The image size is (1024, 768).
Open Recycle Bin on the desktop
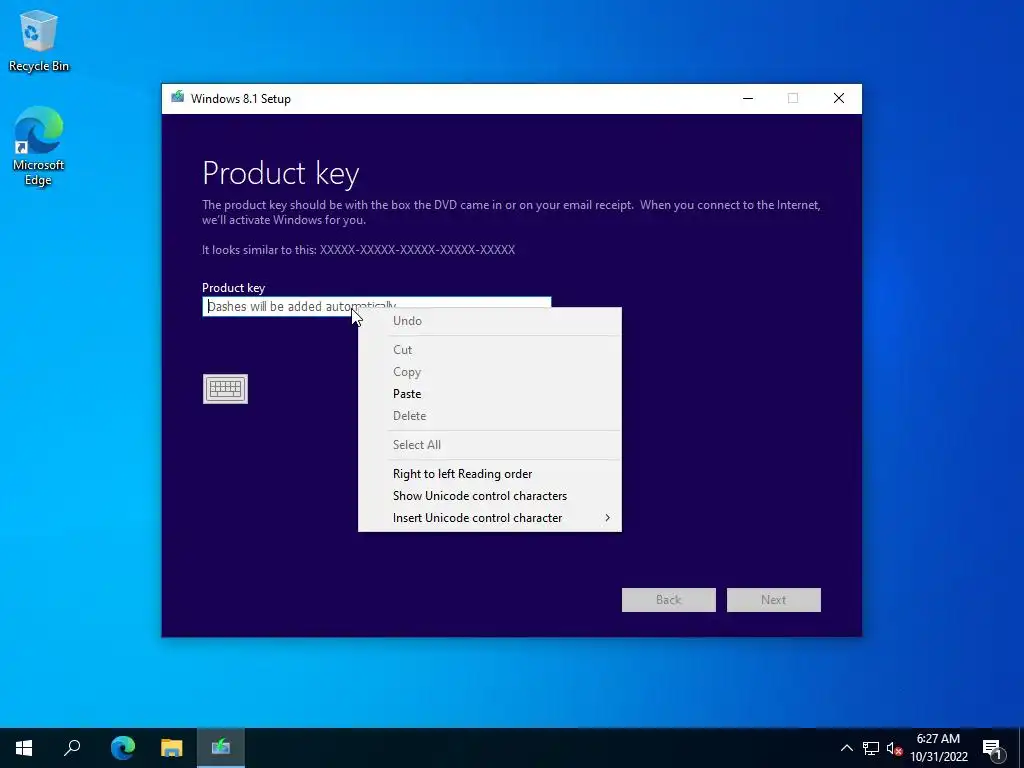pyautogui.click(x=39, y=40)
